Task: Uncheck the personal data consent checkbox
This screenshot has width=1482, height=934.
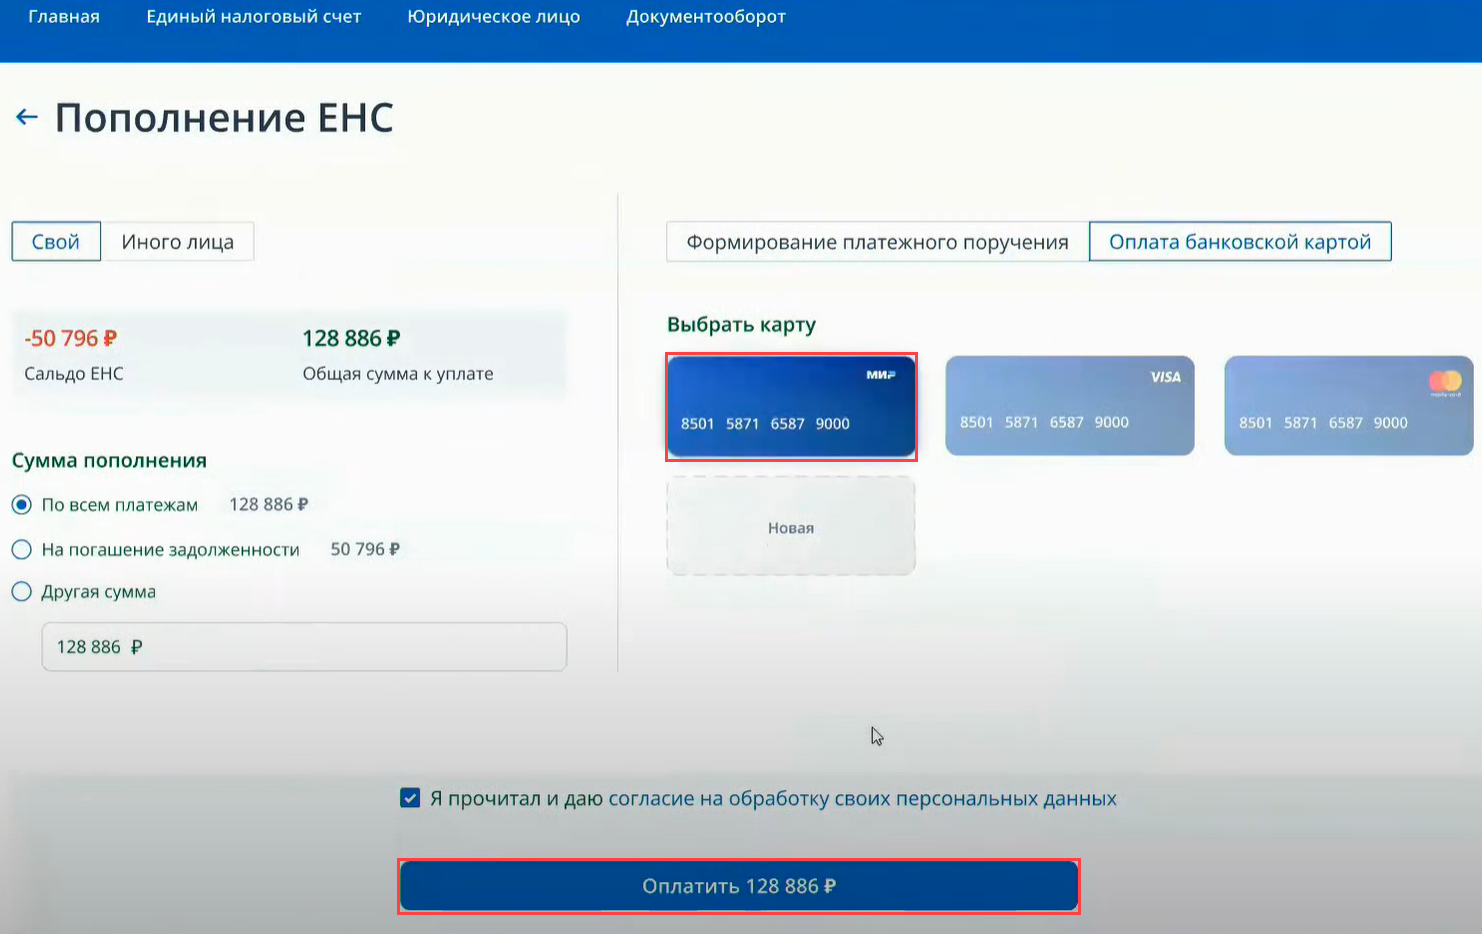Action: tap(410, 798)
